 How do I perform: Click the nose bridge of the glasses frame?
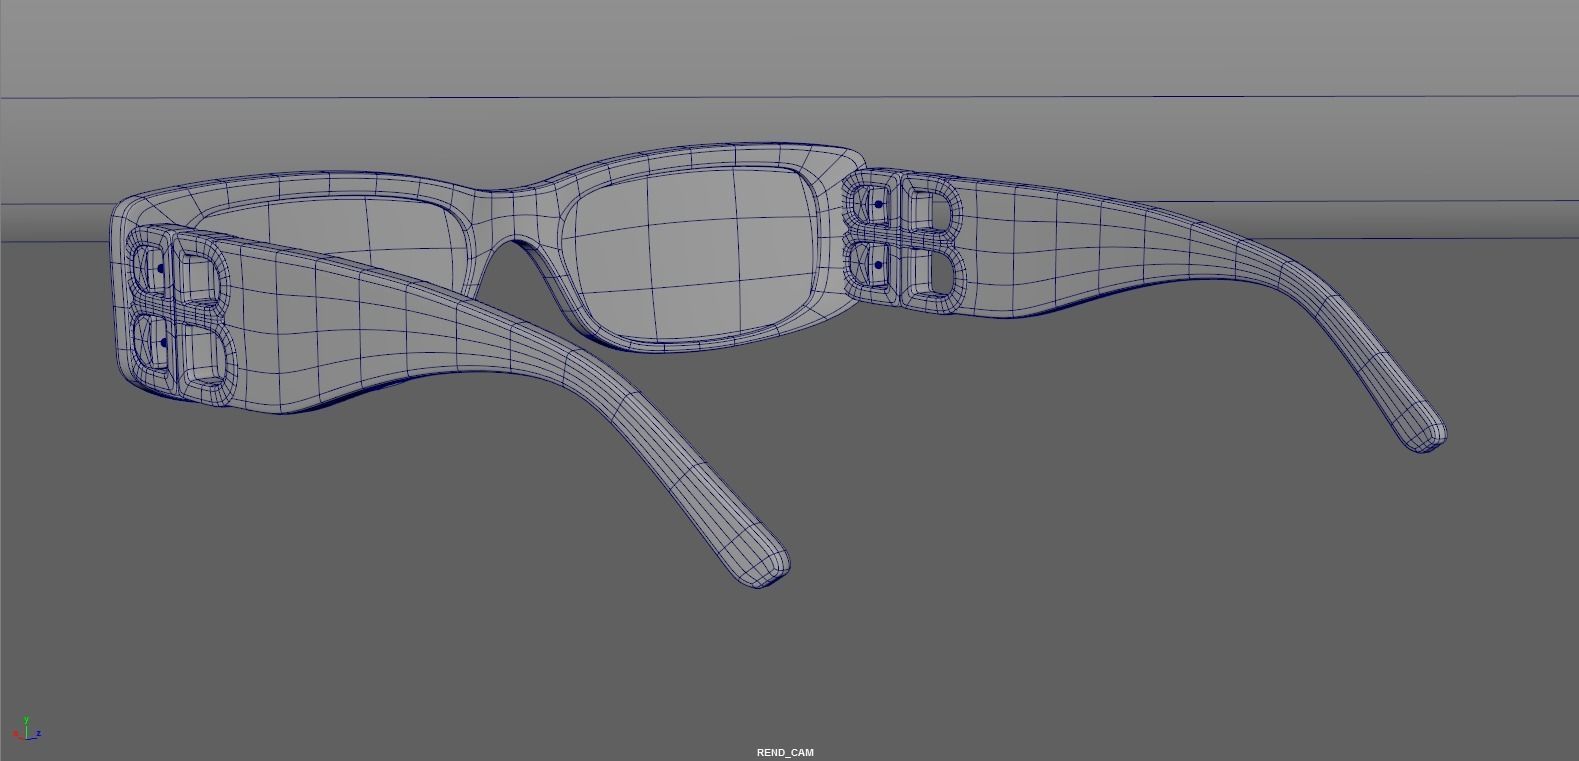point(513,215)
